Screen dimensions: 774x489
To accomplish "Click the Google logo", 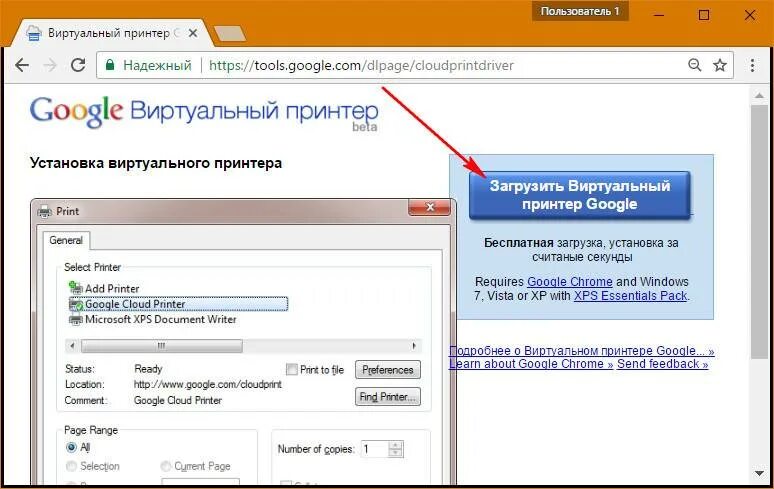I will pyautogui.click(x=76, y=111).
